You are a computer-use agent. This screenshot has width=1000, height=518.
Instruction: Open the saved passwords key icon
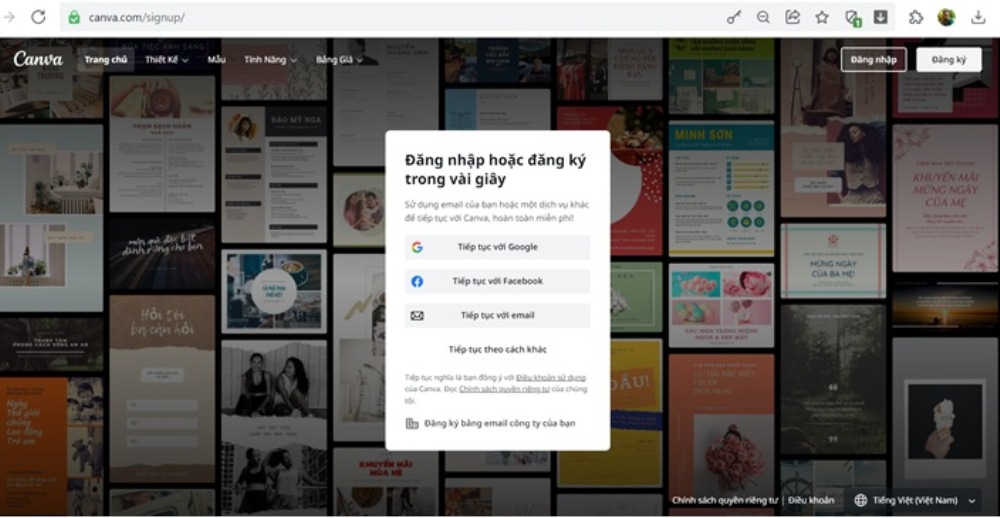734,18
